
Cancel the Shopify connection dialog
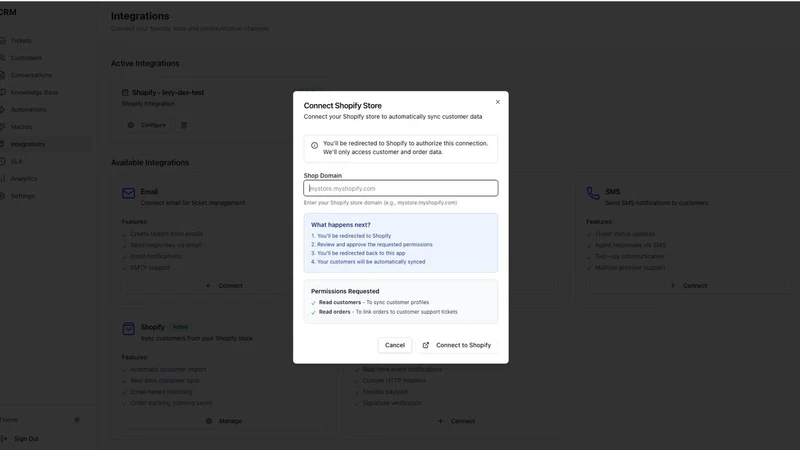pyautogui.click(x=394, y=345)
